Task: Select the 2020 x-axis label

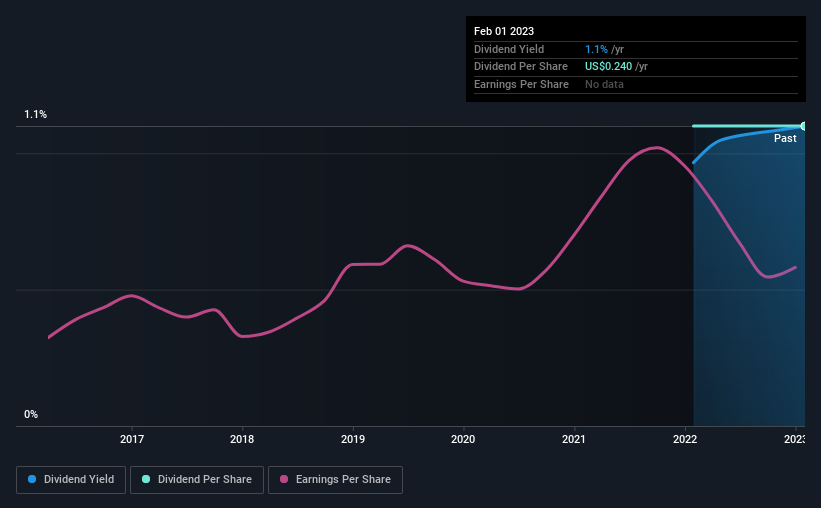Action: pos(463,439)
